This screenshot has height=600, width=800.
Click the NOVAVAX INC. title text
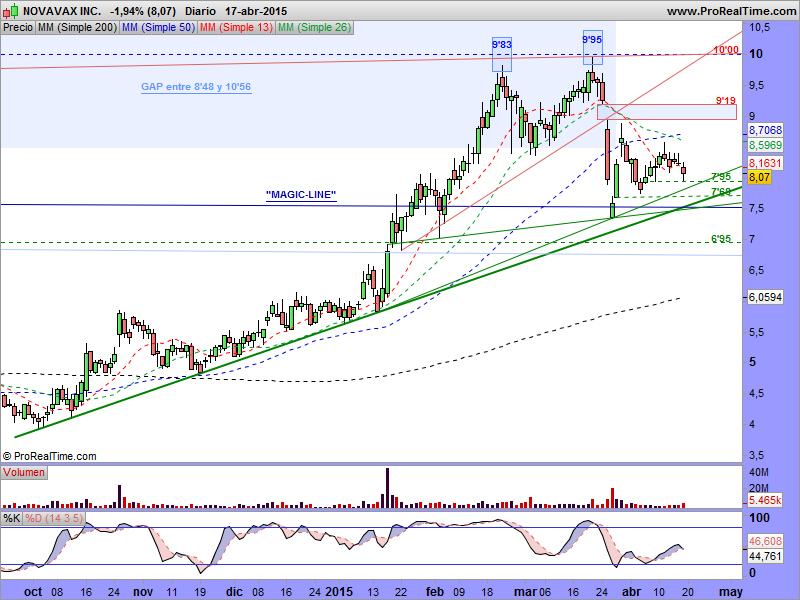coord(62,11)
